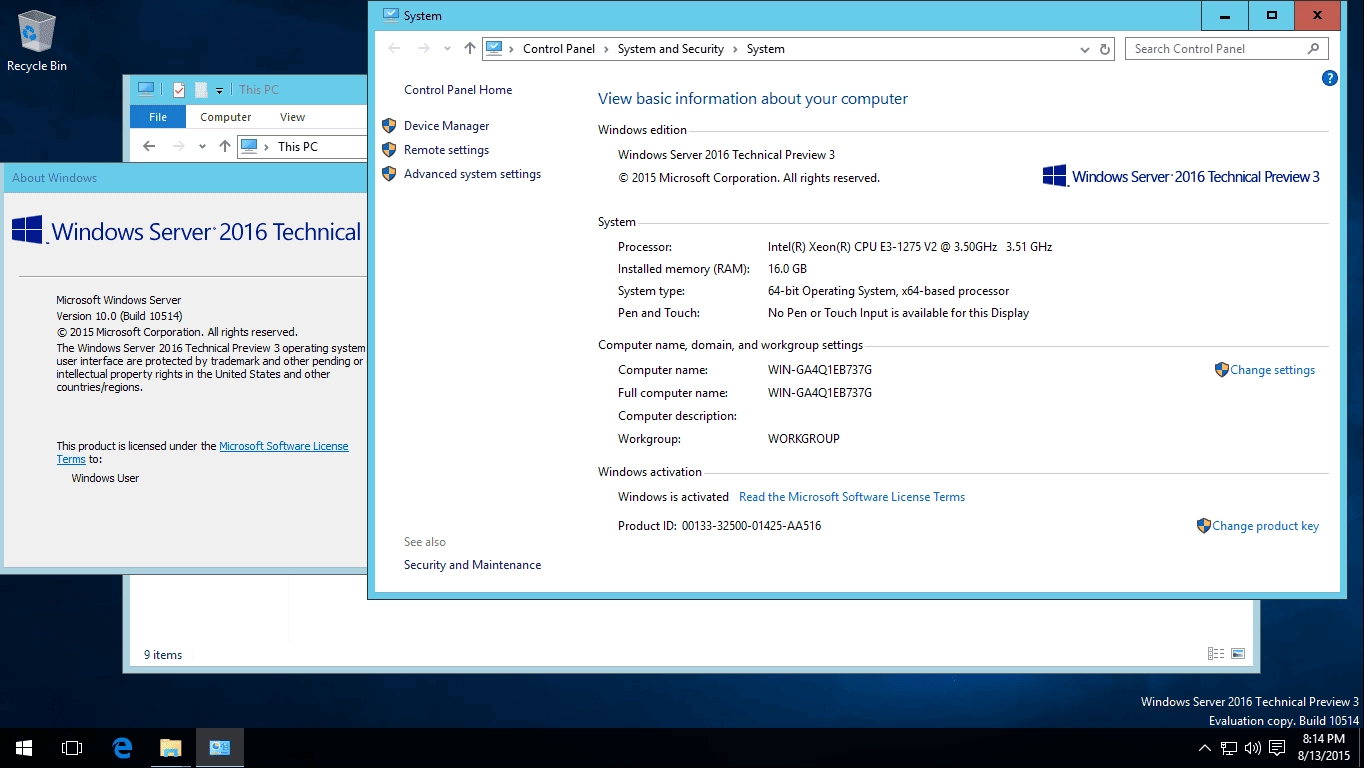Open the Recycle Bin desktop icon
The width and height of the screenshot is (1364, 768).
37,41
